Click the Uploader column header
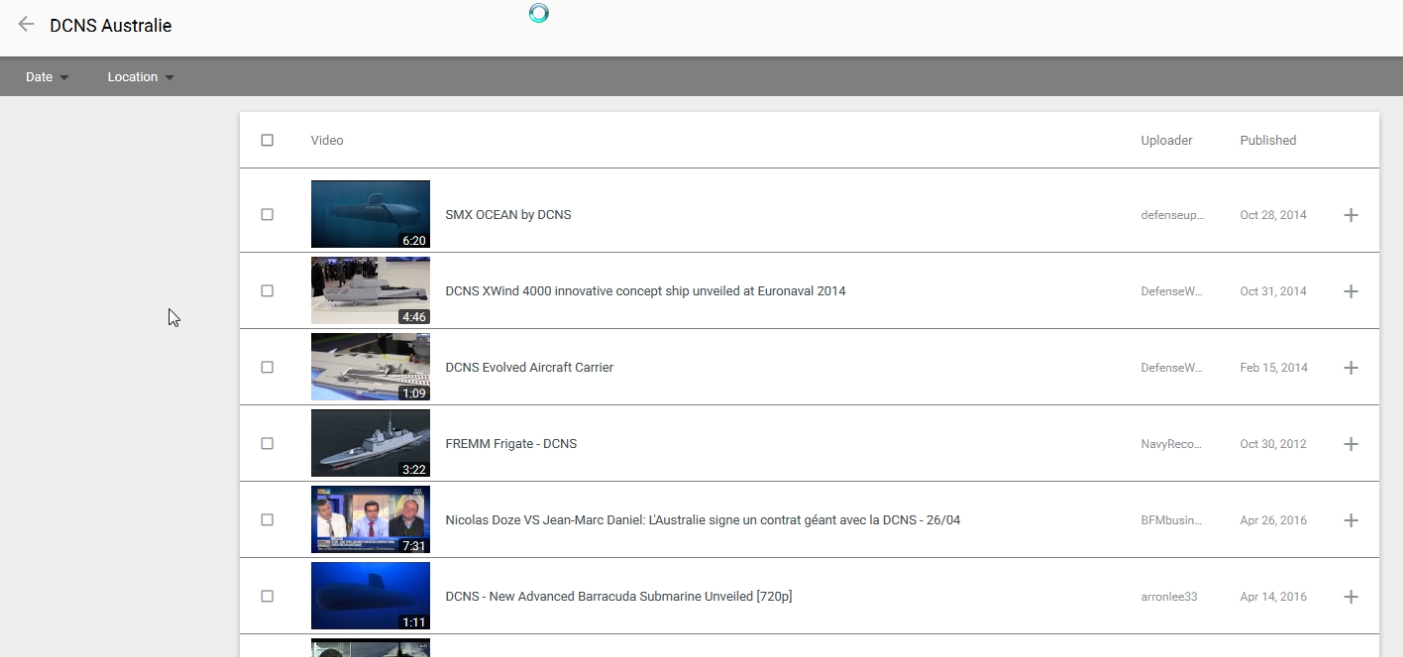 pyautogui.click(x=1166, y=140)
